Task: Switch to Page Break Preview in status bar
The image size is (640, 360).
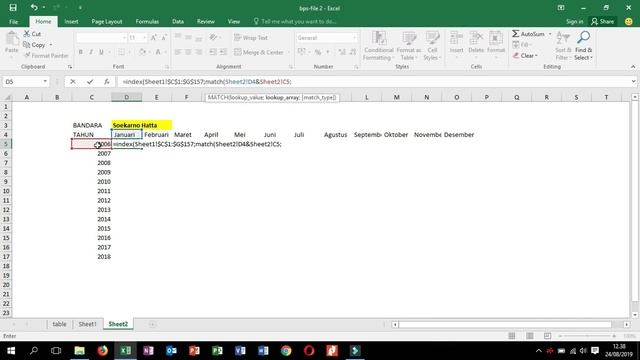Action: point(547,336)
